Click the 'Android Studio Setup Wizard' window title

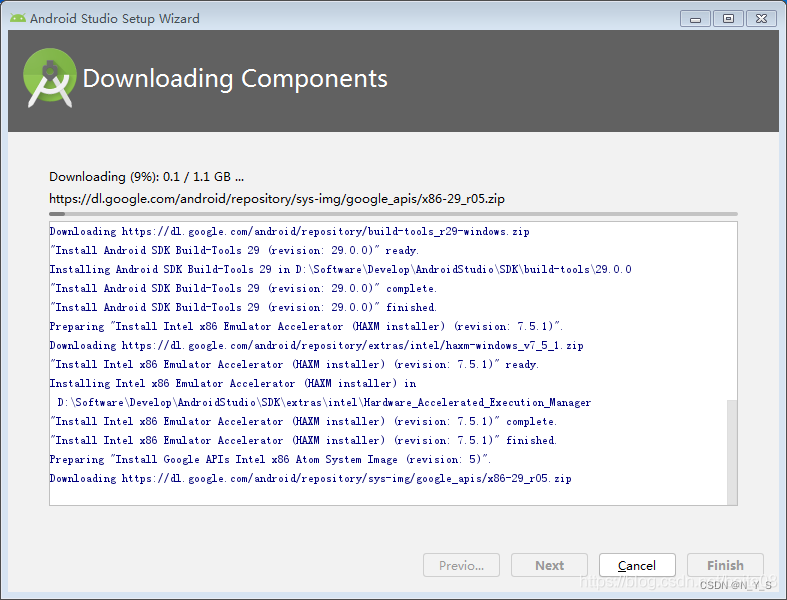pyautogui.click(x=114, y=19)
